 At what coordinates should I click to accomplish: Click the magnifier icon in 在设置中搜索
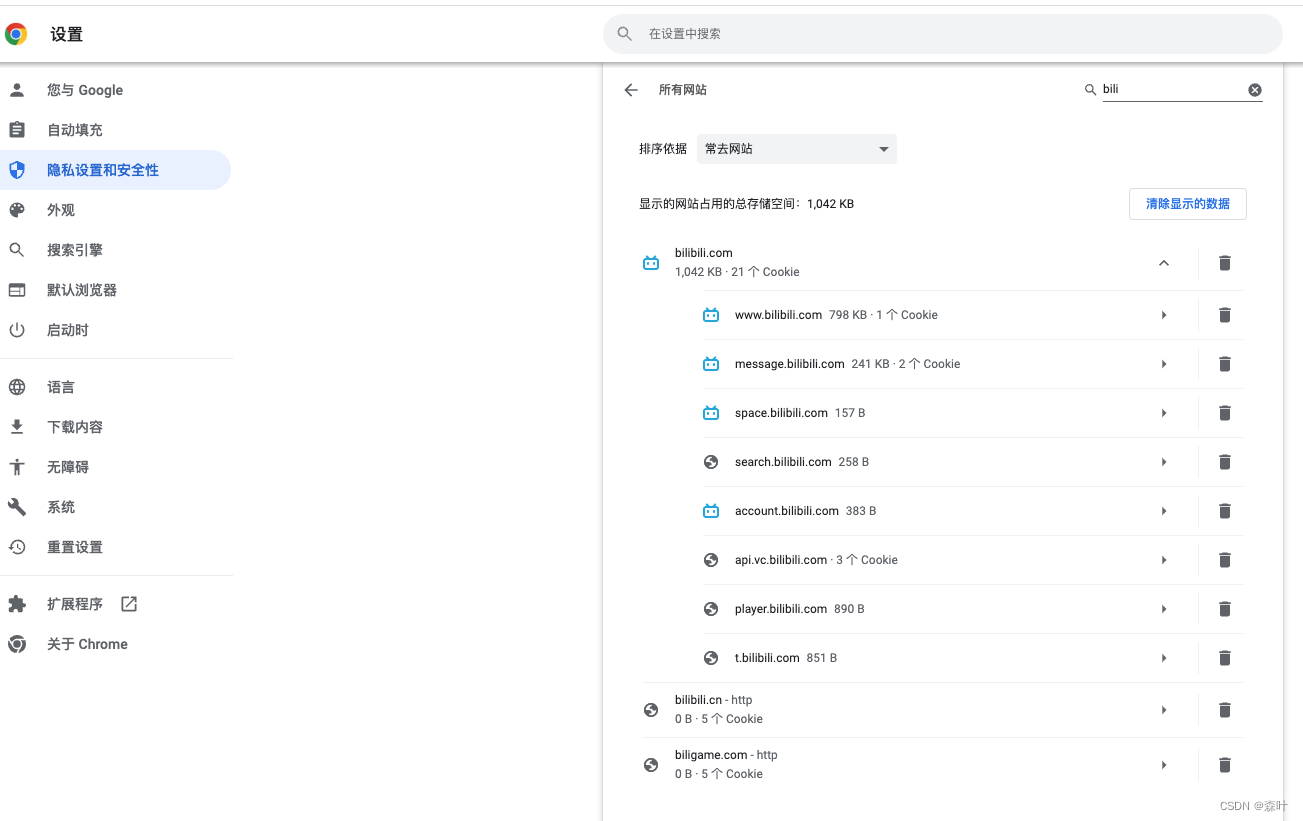pyautogui.click(x=625, y=34)
